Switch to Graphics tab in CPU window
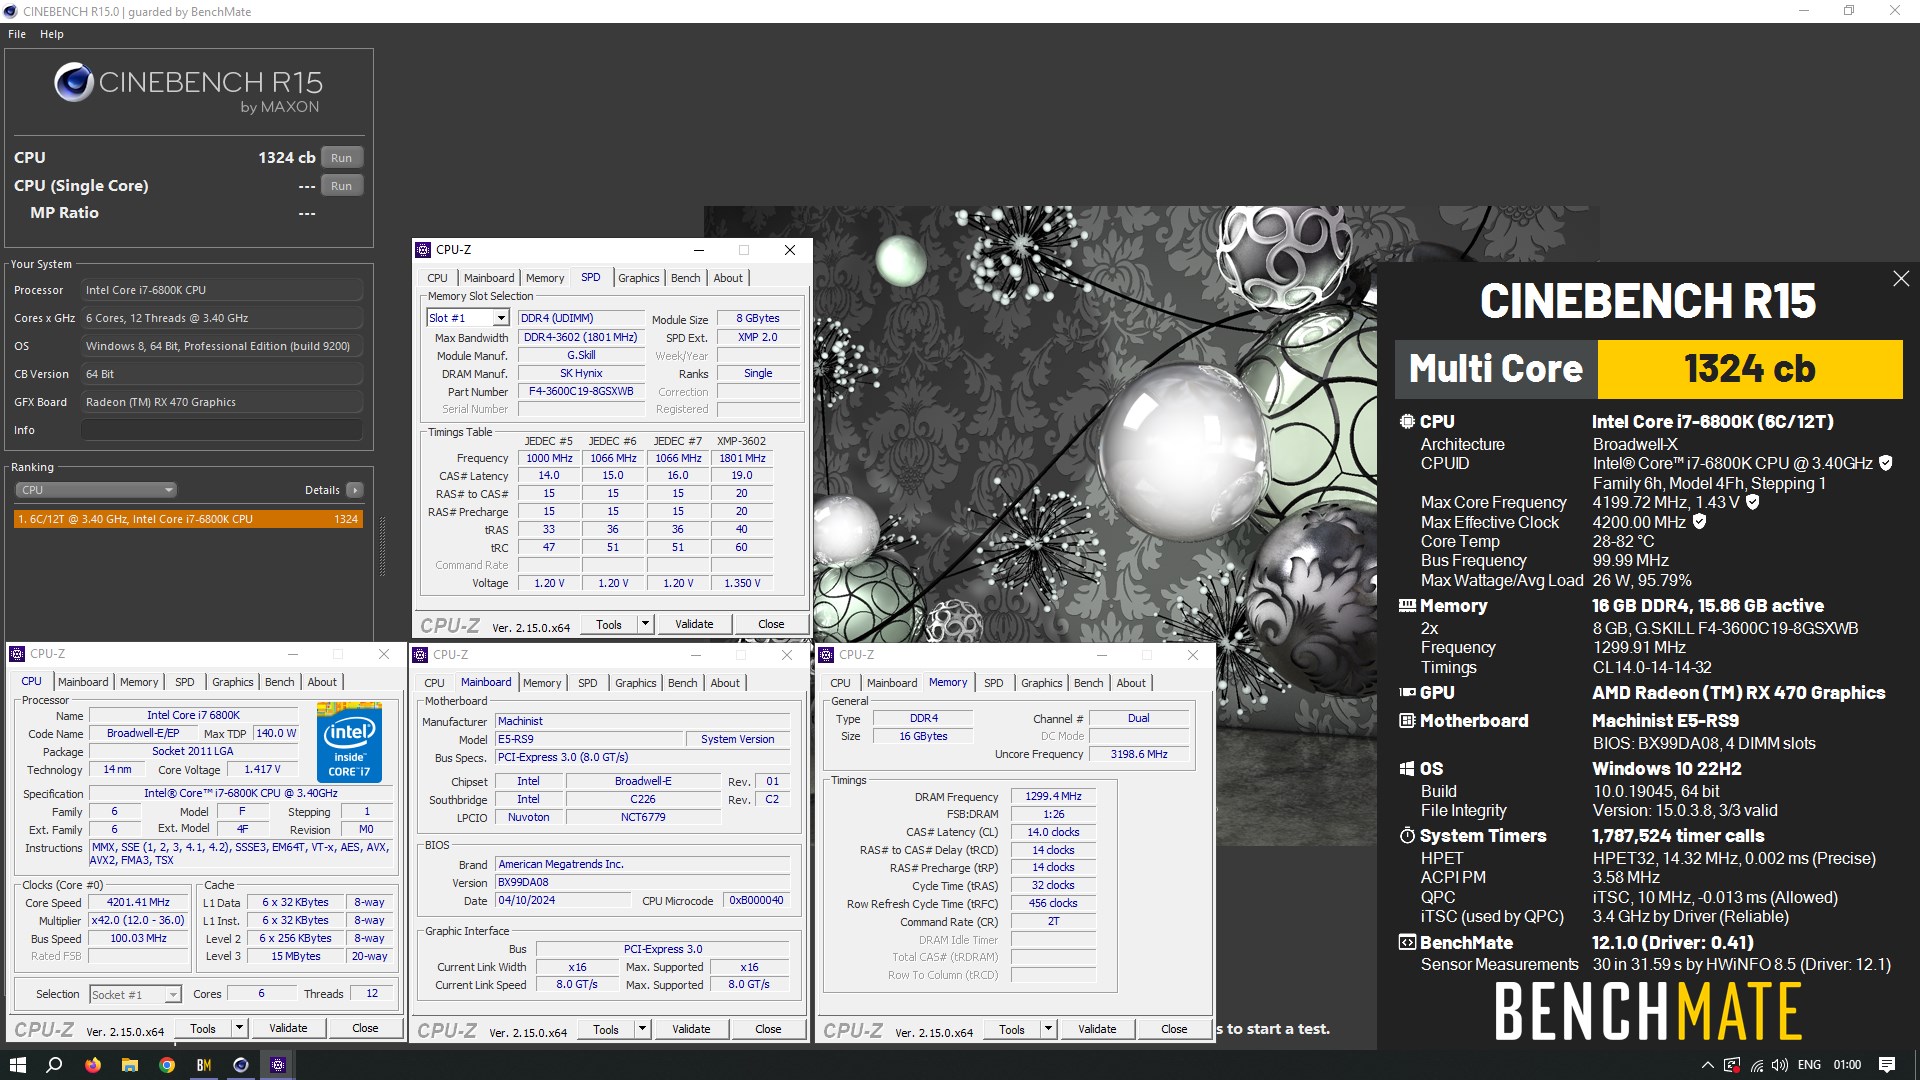Image resolution: width=1920 pixels, height=1080 pixels. coord(232,682)
